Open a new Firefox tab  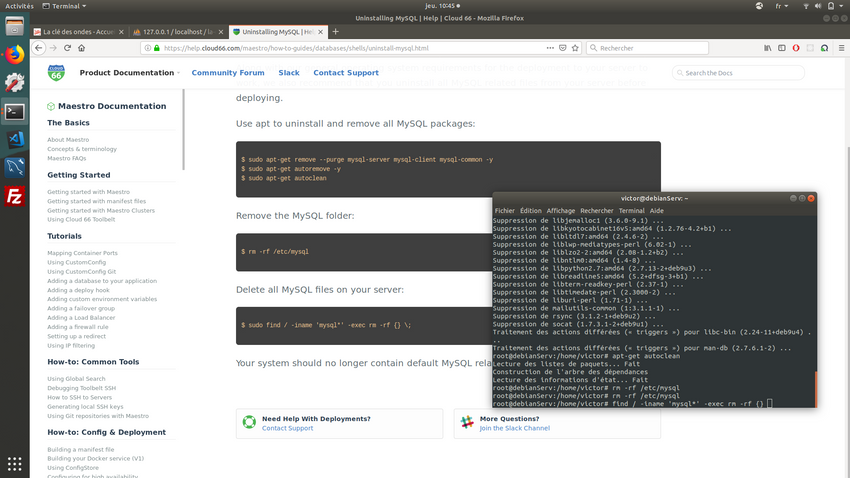pos(335,31)
